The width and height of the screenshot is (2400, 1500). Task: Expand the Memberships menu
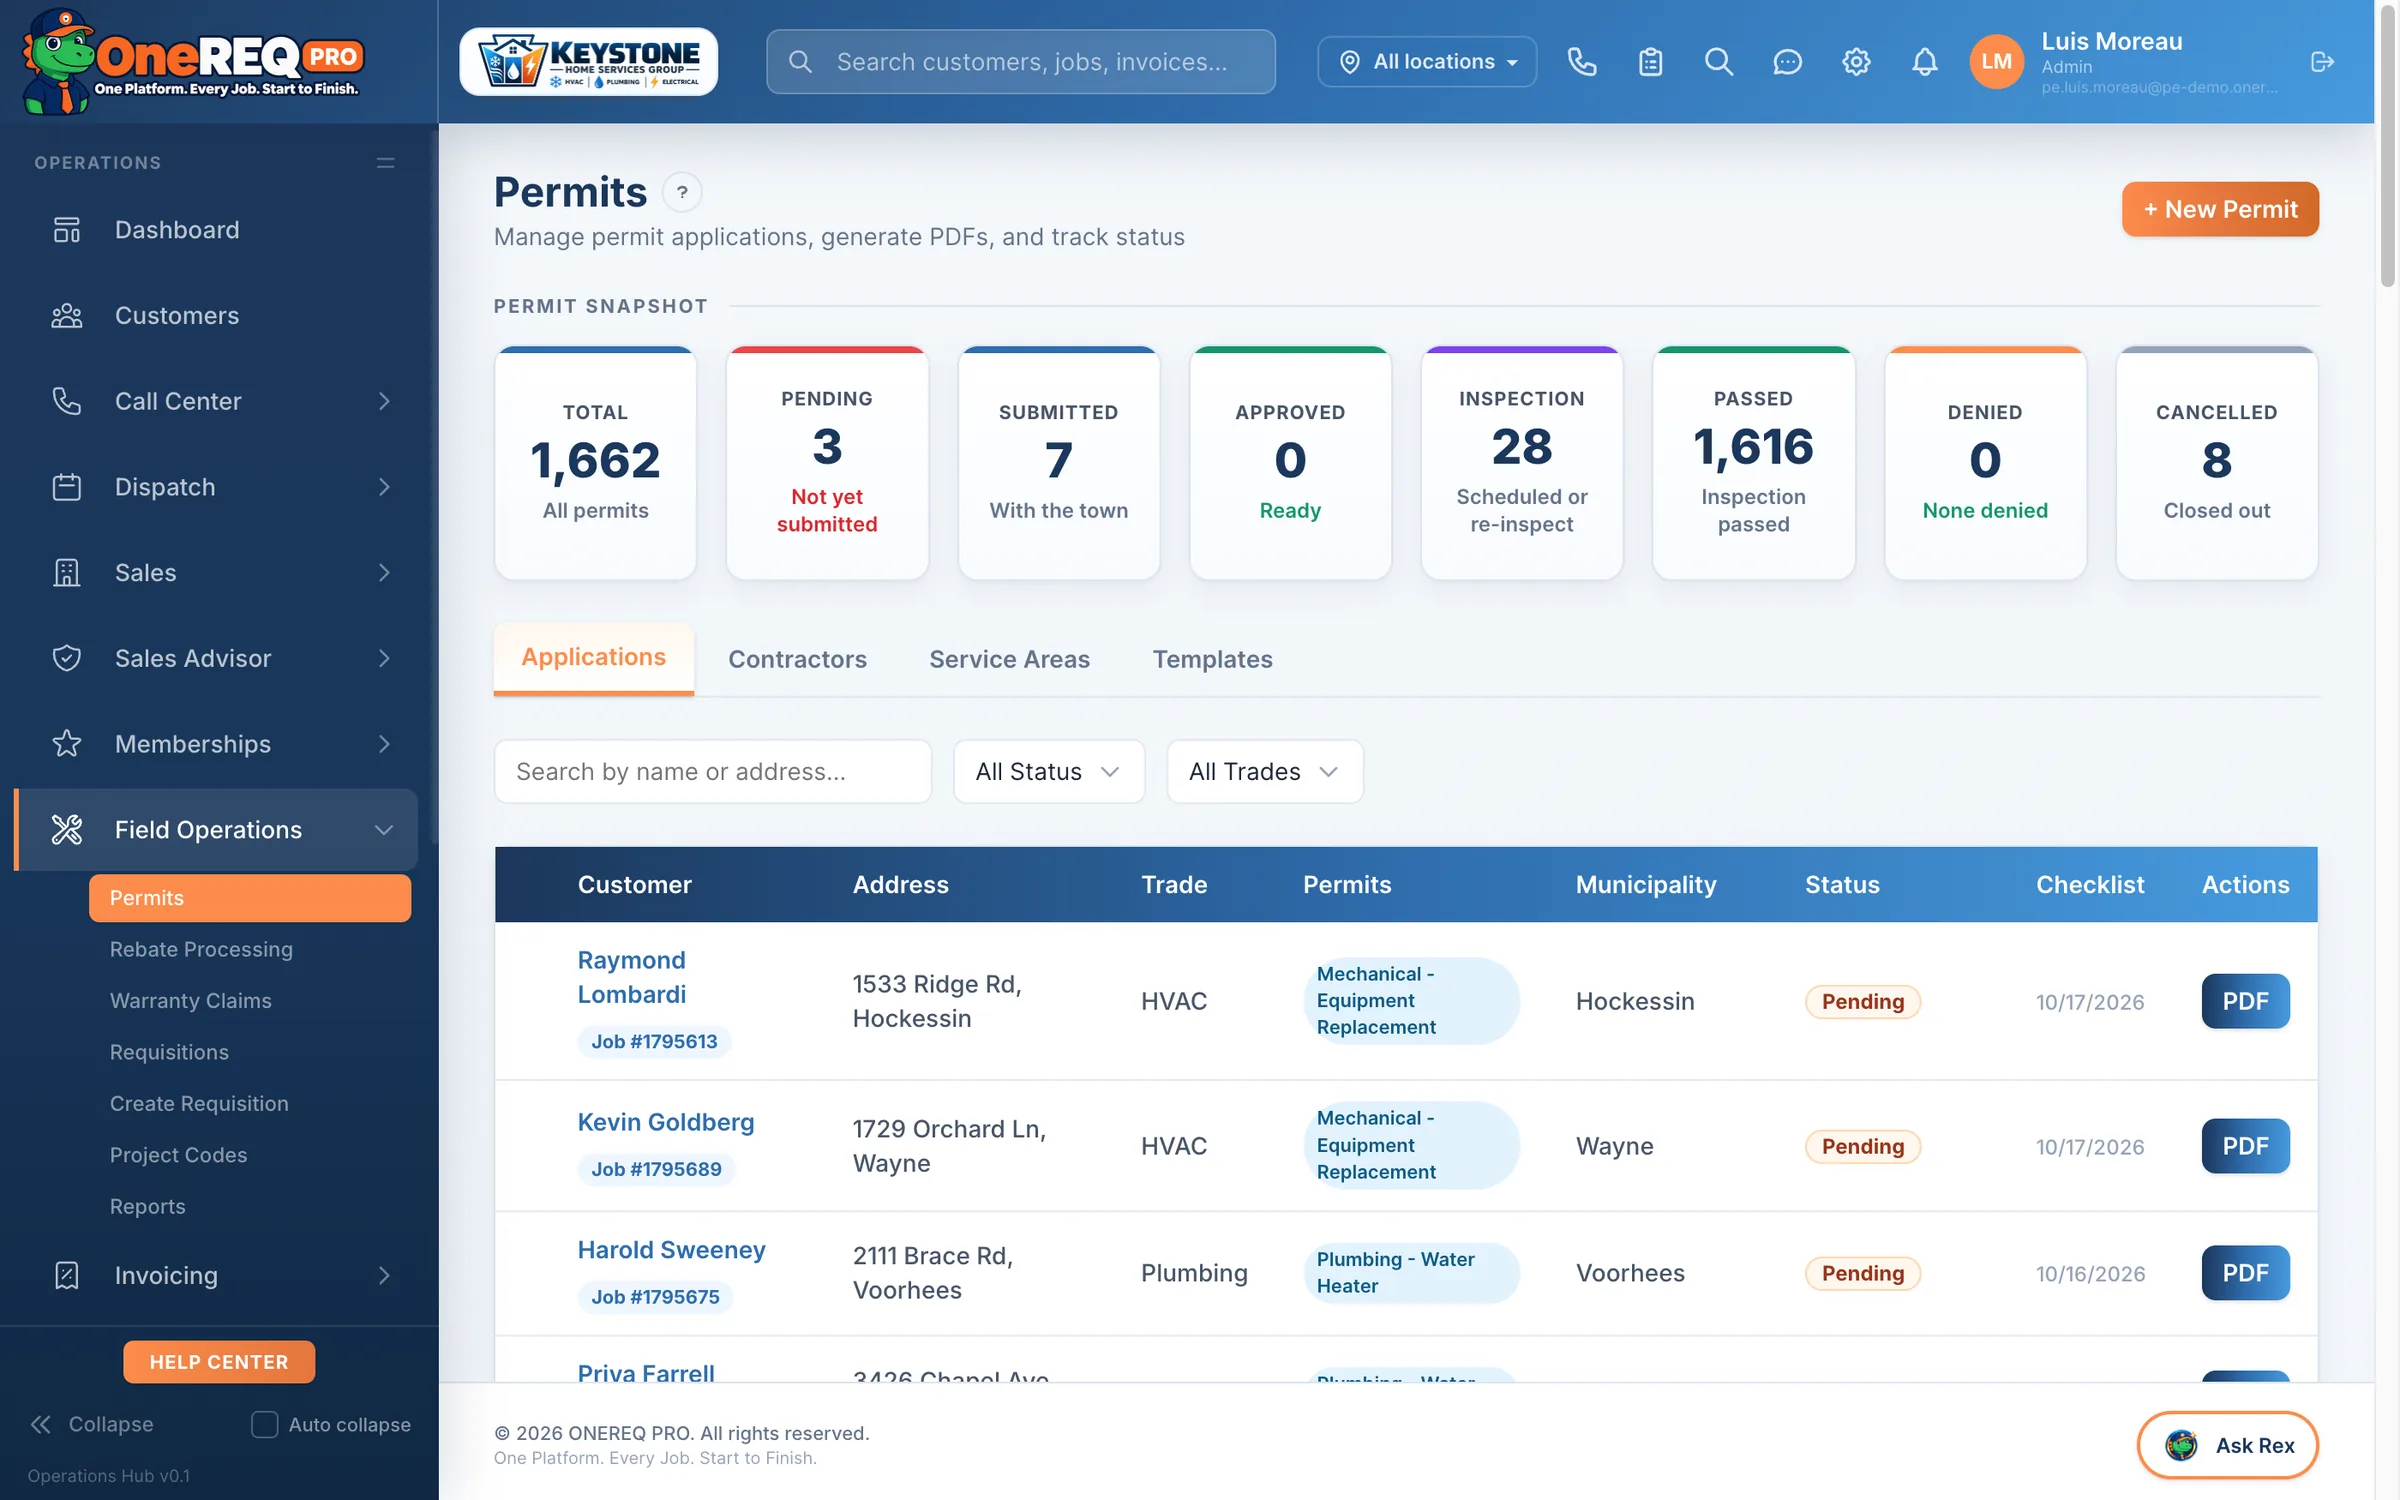216,744
